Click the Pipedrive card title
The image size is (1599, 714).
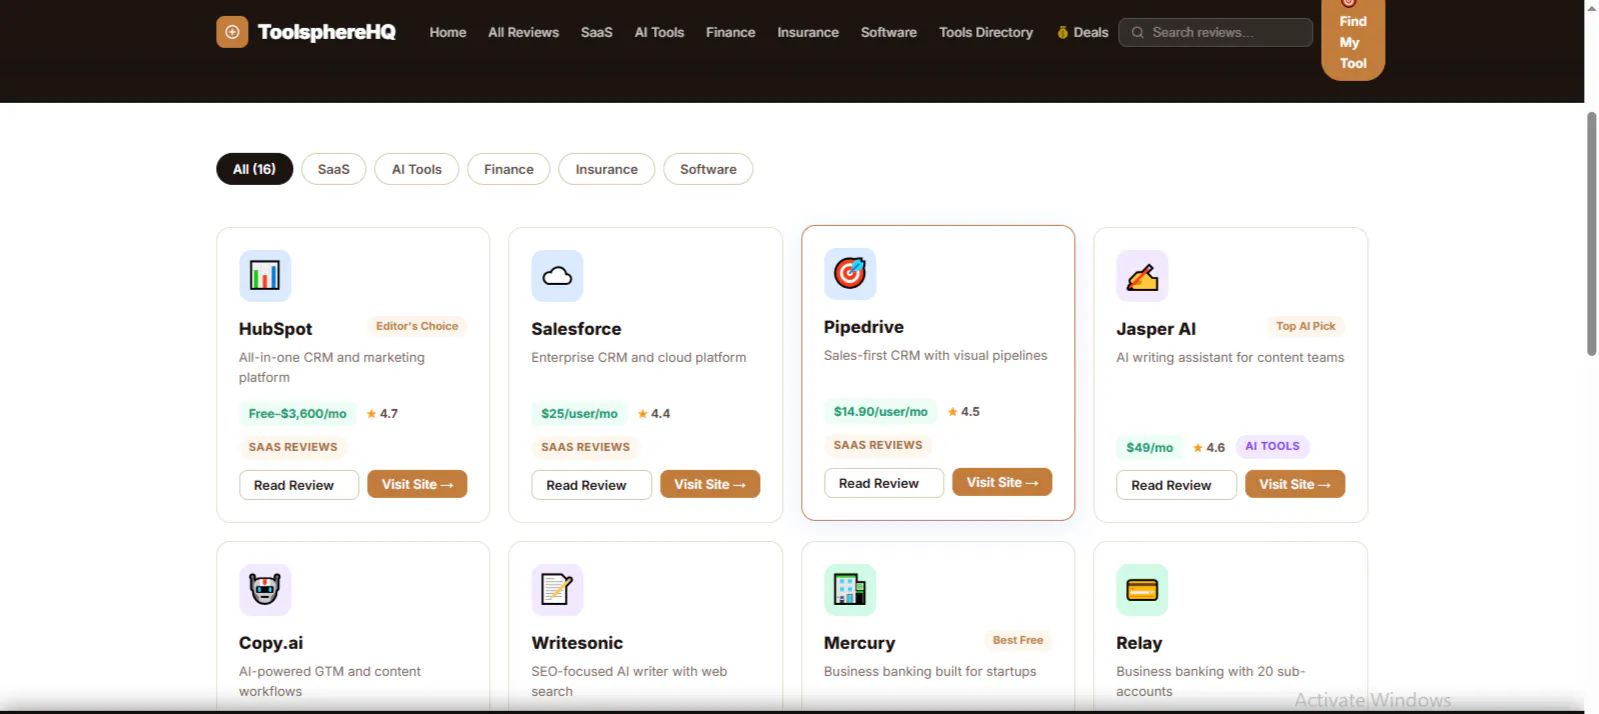click(863, 327)
